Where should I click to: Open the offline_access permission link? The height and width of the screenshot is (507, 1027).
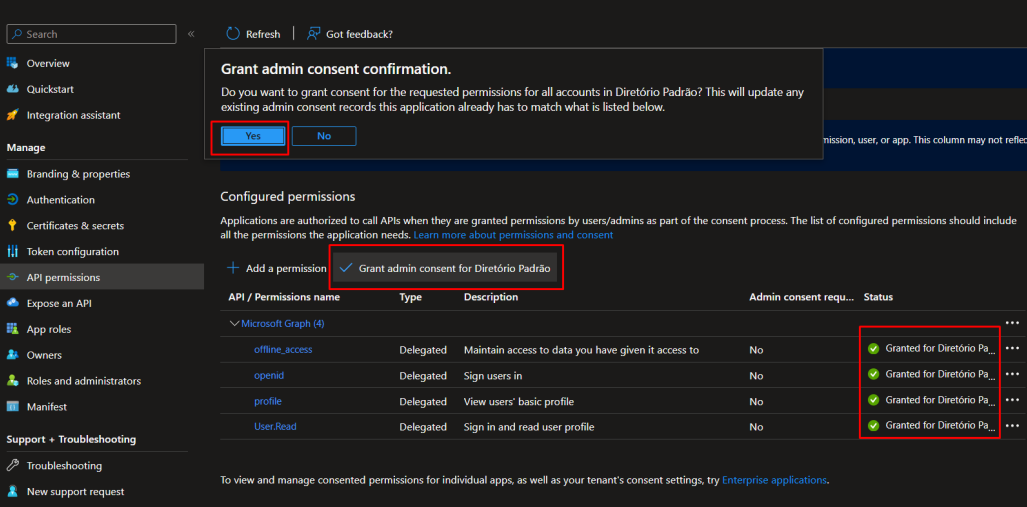(283, 349)
